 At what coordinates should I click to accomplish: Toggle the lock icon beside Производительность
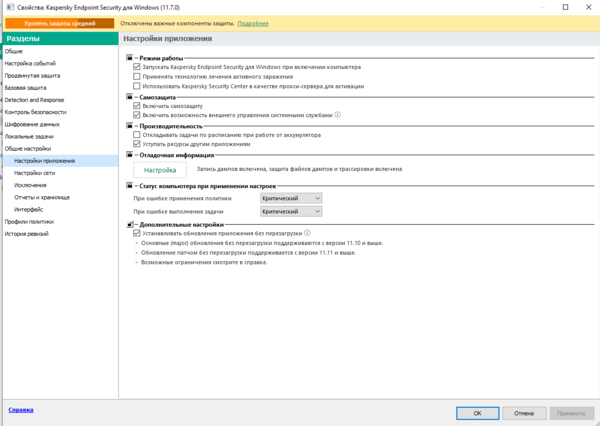pyautogui.click(x=130, y=126)
